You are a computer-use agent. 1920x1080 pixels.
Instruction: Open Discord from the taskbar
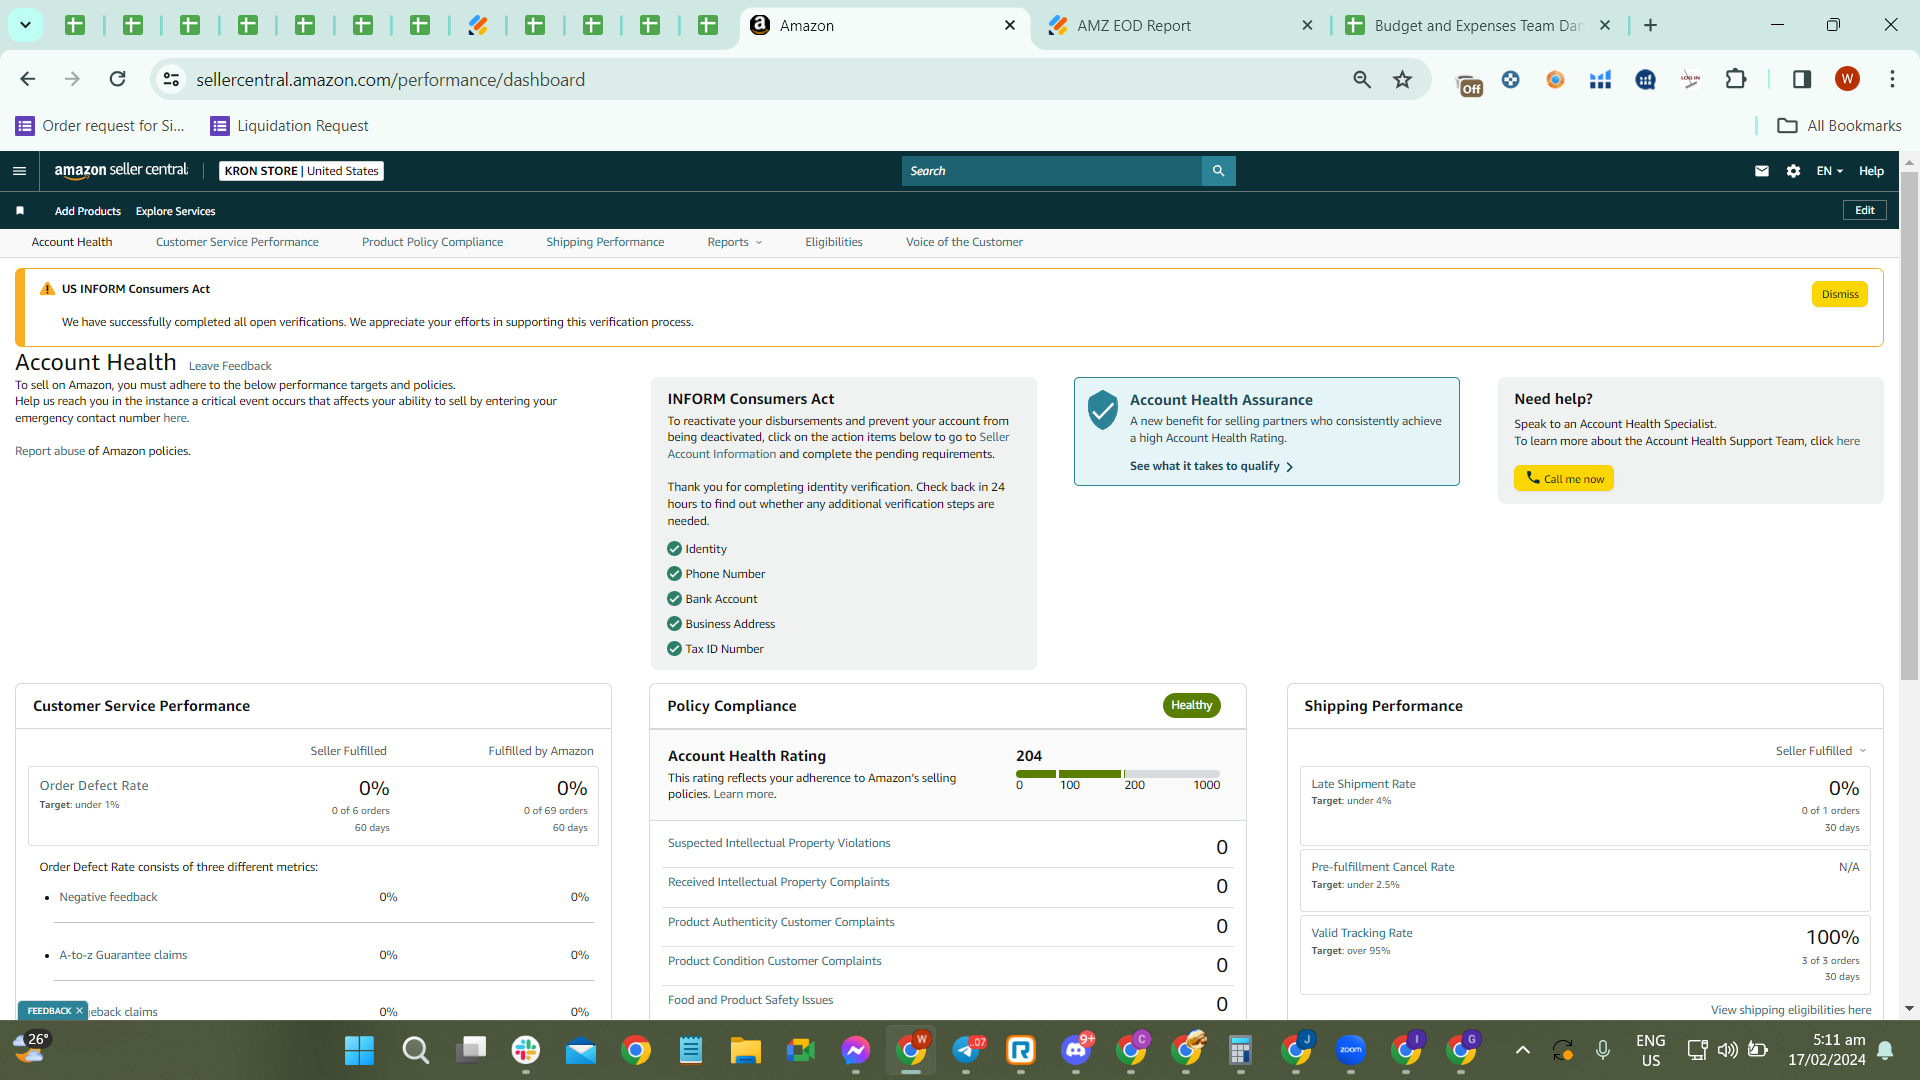click(x=1077, y=1050)
